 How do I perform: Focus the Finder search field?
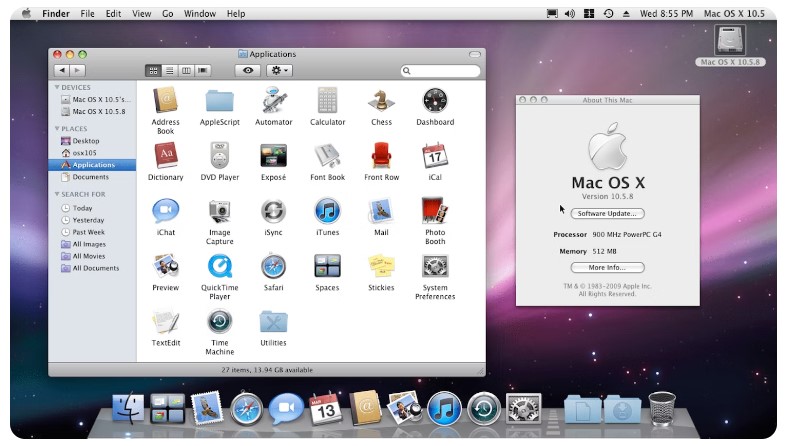(x=440, y=71)
